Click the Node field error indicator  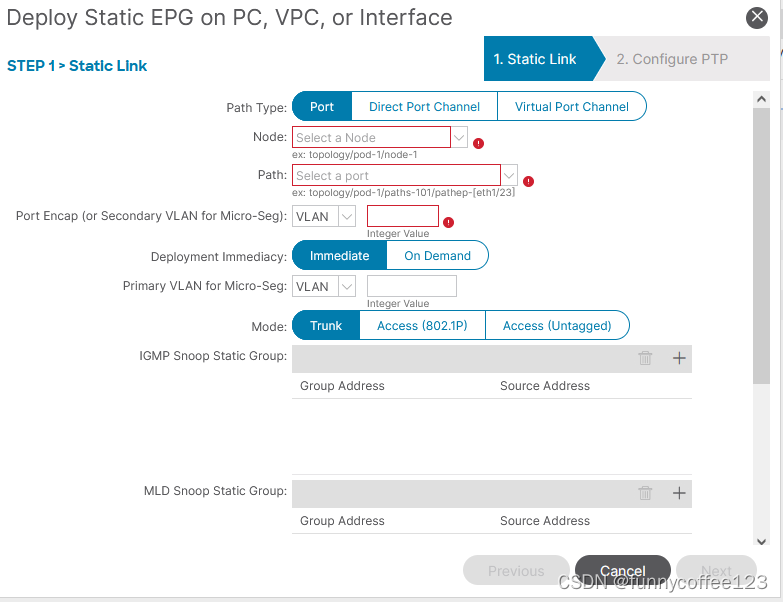tap(478, 143)
